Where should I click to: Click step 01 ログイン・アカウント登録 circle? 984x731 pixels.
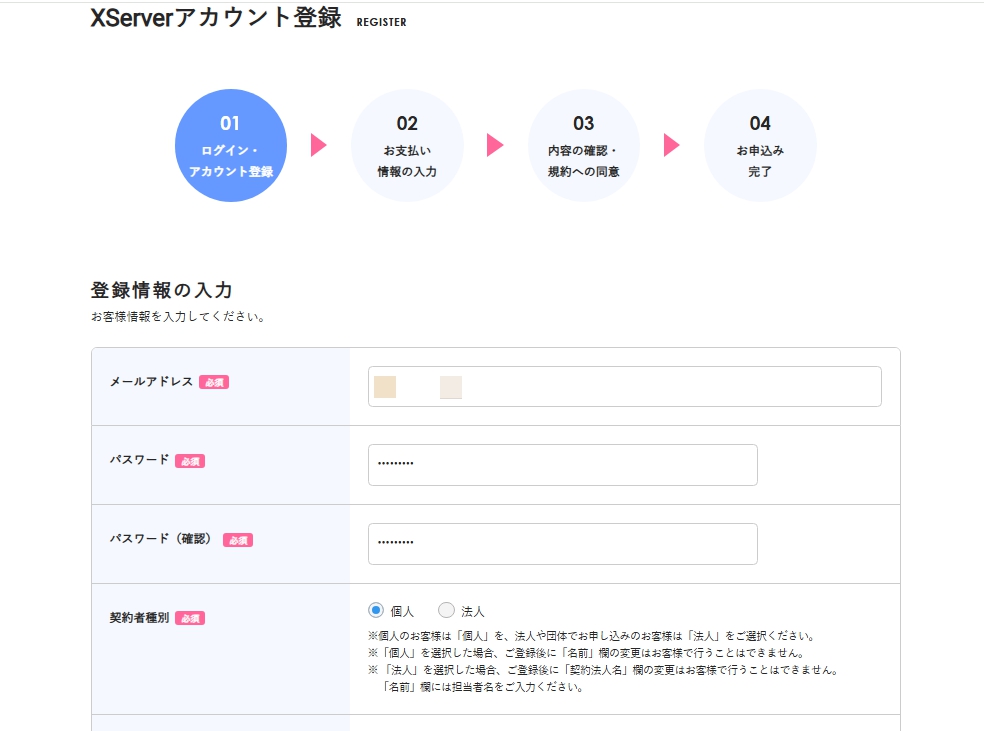(x=231, y=144)
